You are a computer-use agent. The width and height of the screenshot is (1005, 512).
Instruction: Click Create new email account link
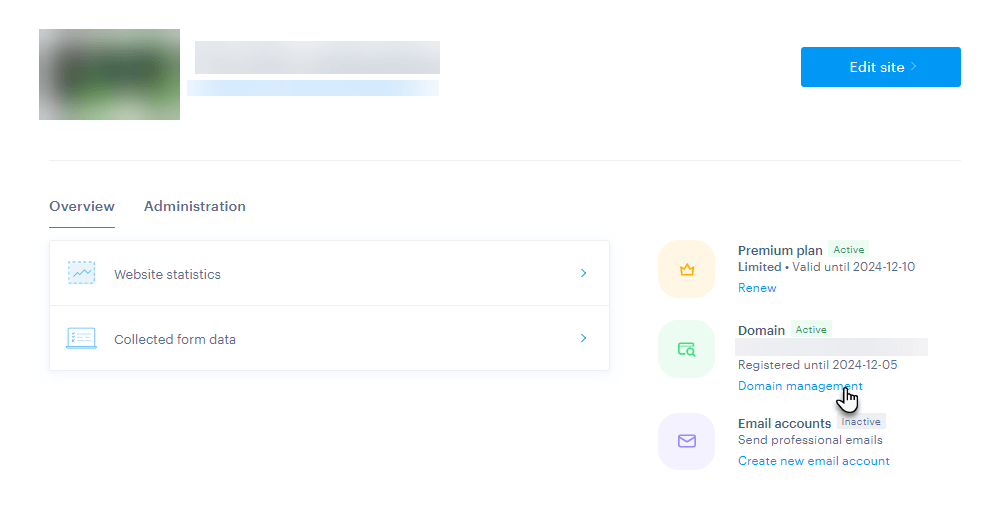click(x=813, y=461)
